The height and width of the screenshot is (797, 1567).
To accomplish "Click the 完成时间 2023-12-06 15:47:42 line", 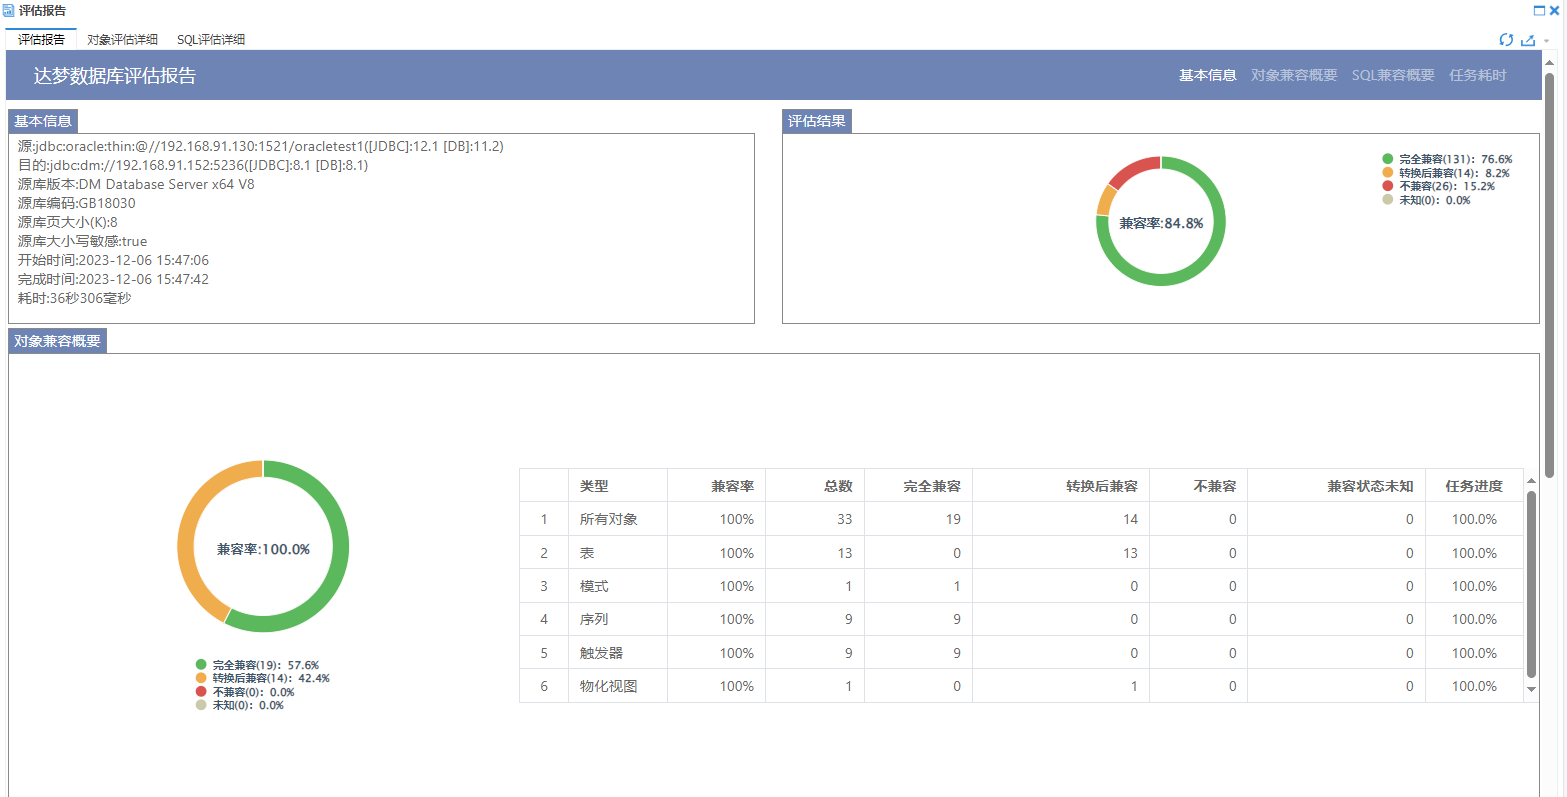I will point(113,279).
